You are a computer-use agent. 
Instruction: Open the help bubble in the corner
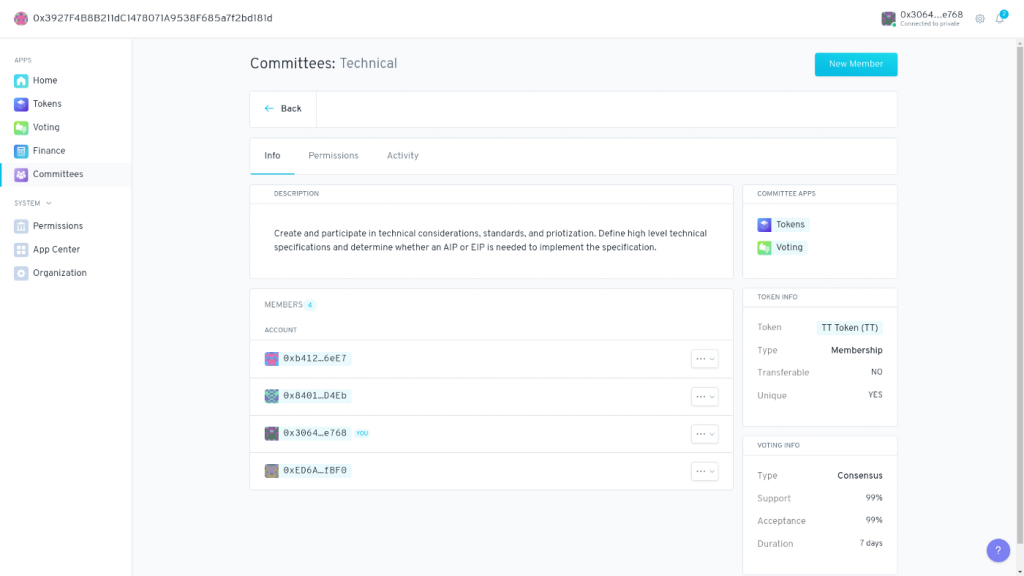[x=997, y=550]
